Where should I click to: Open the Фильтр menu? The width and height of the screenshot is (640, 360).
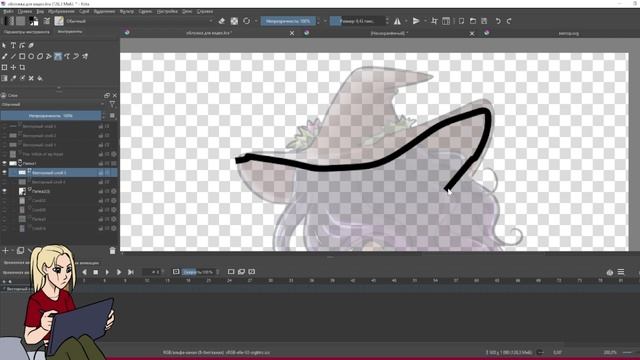click(x=127, y=11)
